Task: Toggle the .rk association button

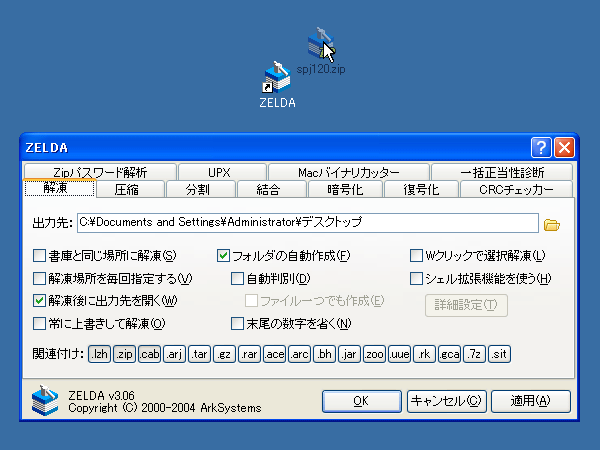Action: (424, 354)
